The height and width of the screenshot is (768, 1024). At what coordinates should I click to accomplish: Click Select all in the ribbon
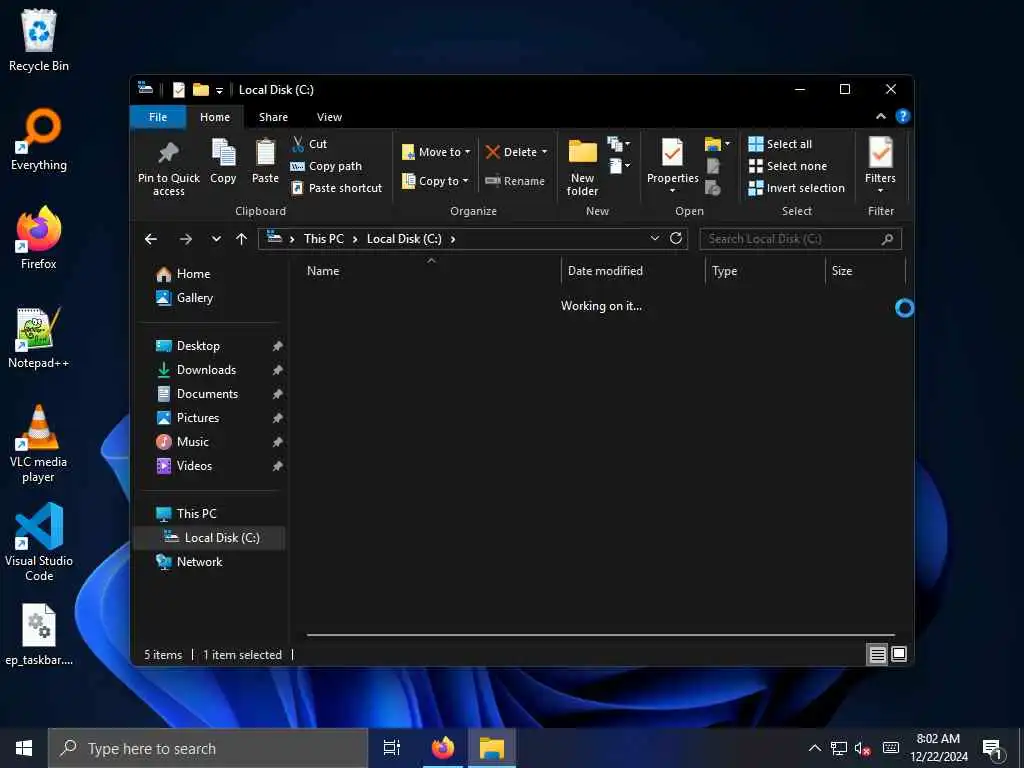[x=780, y=144]
